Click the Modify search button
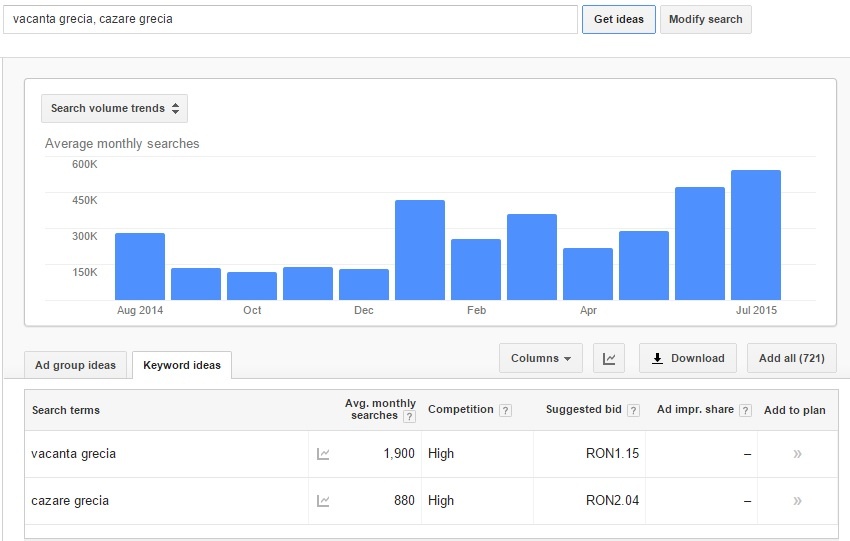850x541 pixels. pyautogui.click(x=705, y=20)
